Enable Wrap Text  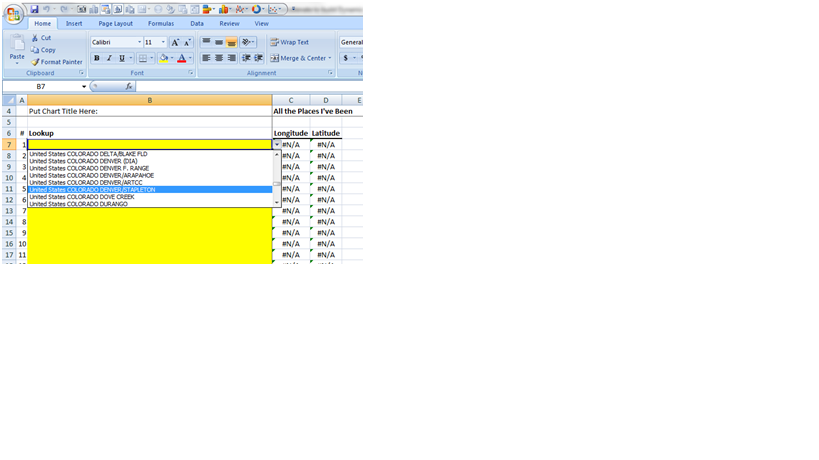click(x=289, y=42)
